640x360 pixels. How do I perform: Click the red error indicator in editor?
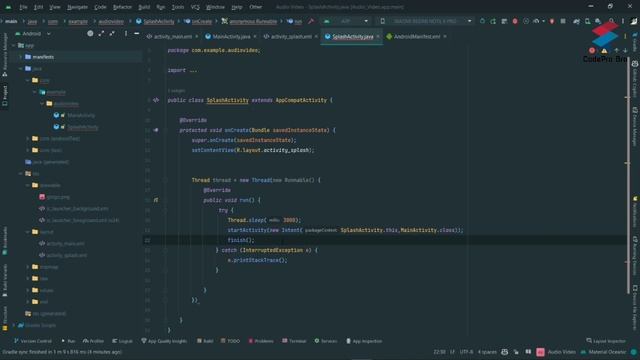(x=592, y=51)
